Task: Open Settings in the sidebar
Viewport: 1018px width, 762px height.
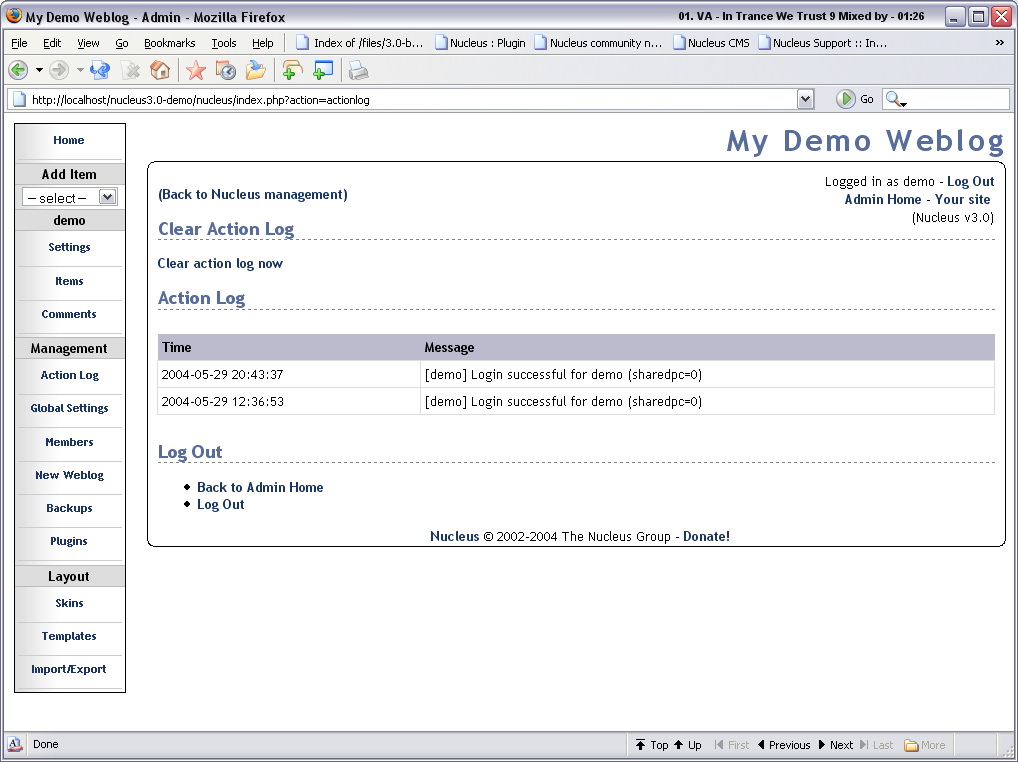Action: pos(69,247)
